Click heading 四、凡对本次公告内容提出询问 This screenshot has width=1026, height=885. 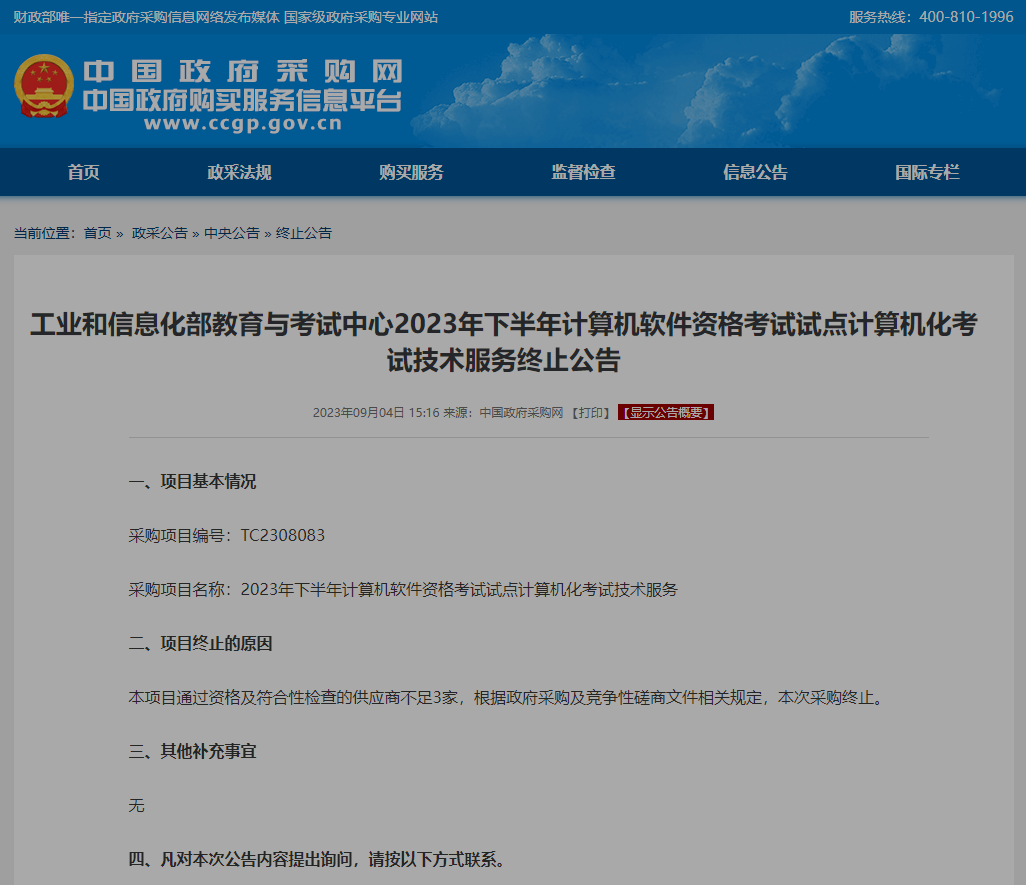pos(319,859)
